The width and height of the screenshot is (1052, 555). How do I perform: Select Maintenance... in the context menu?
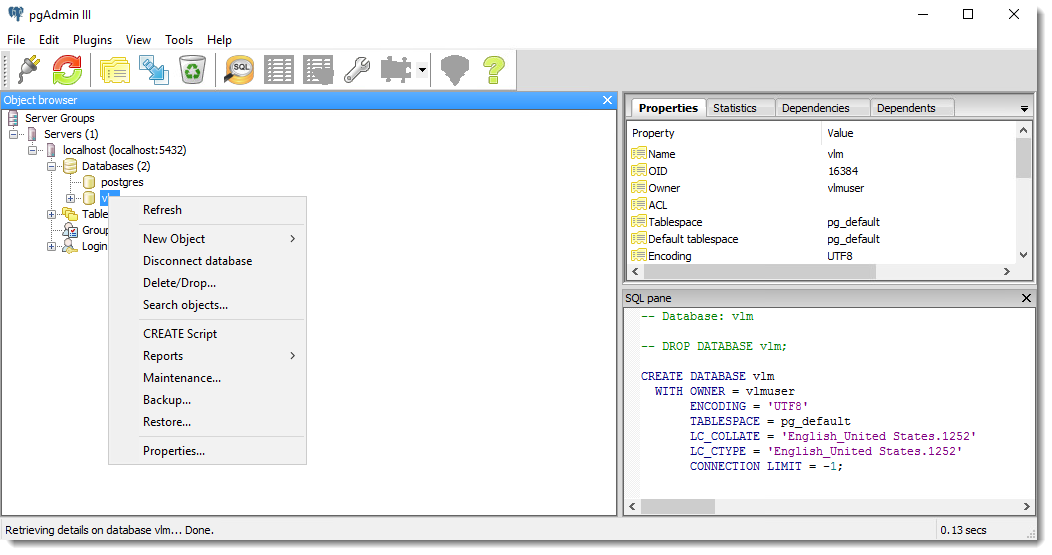coord(207,379)
